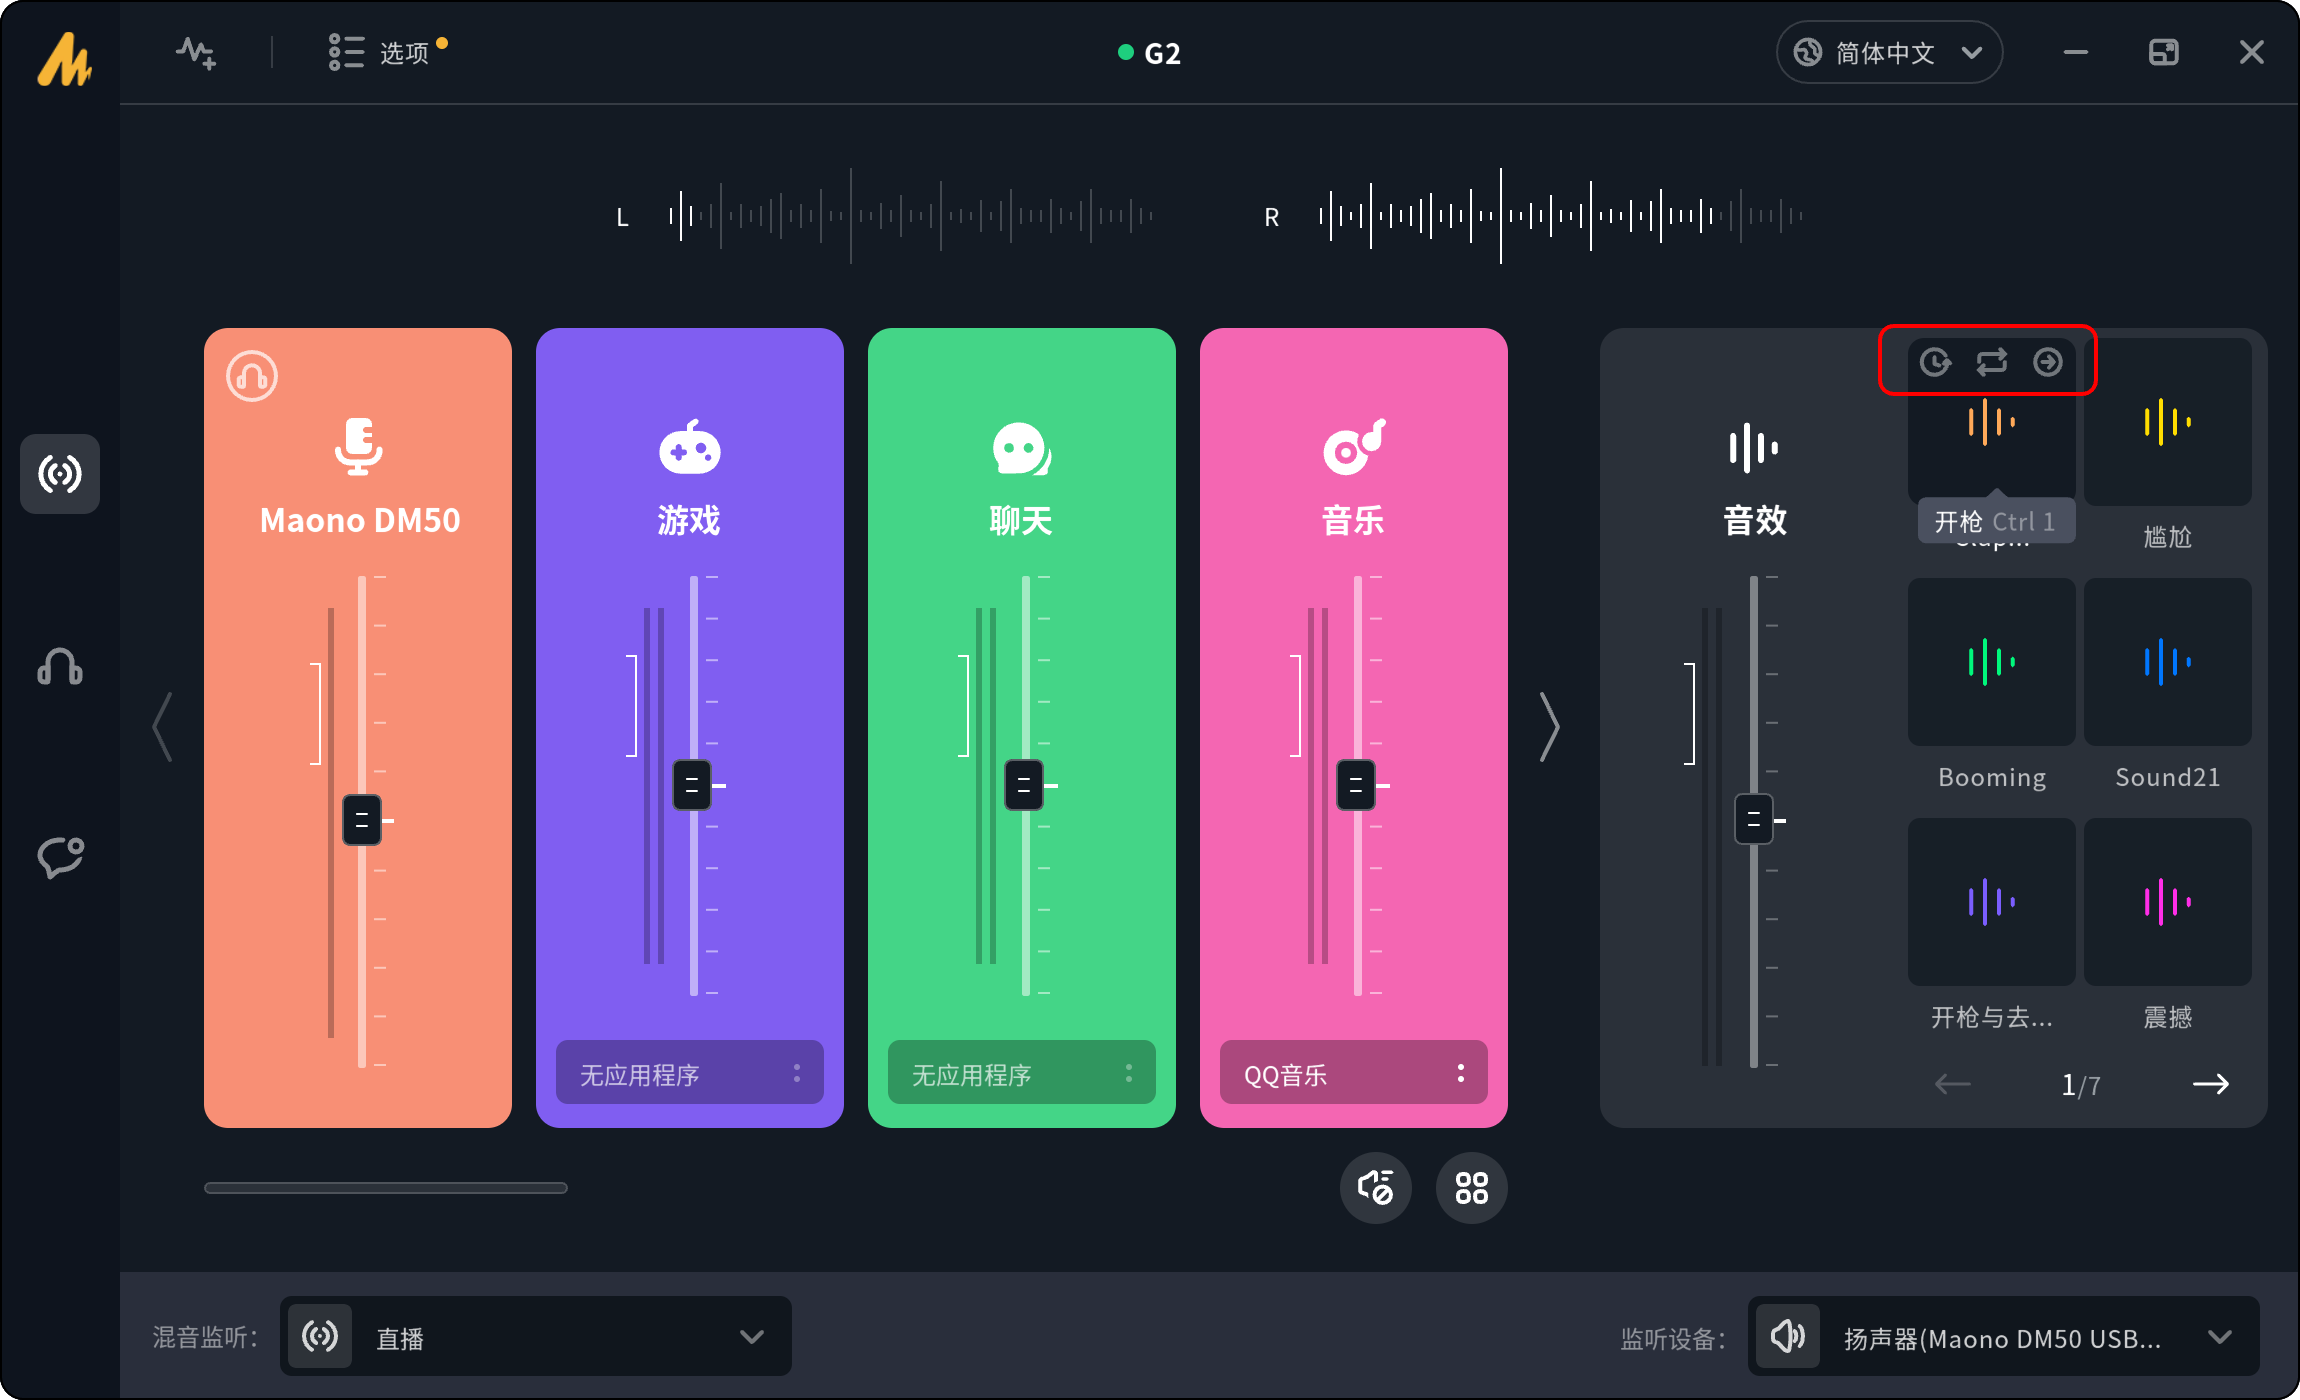
Task: Go to next sound effects page
Action: point(2210,1084)
